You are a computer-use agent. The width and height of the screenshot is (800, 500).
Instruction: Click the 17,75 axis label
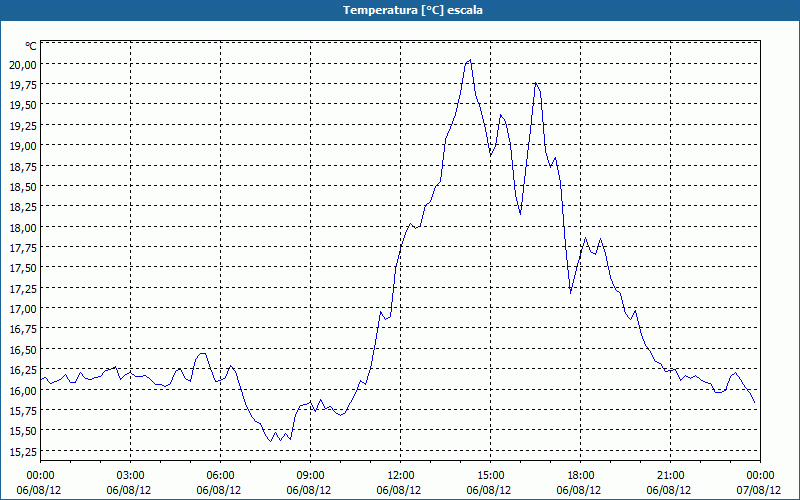[23, 248]
